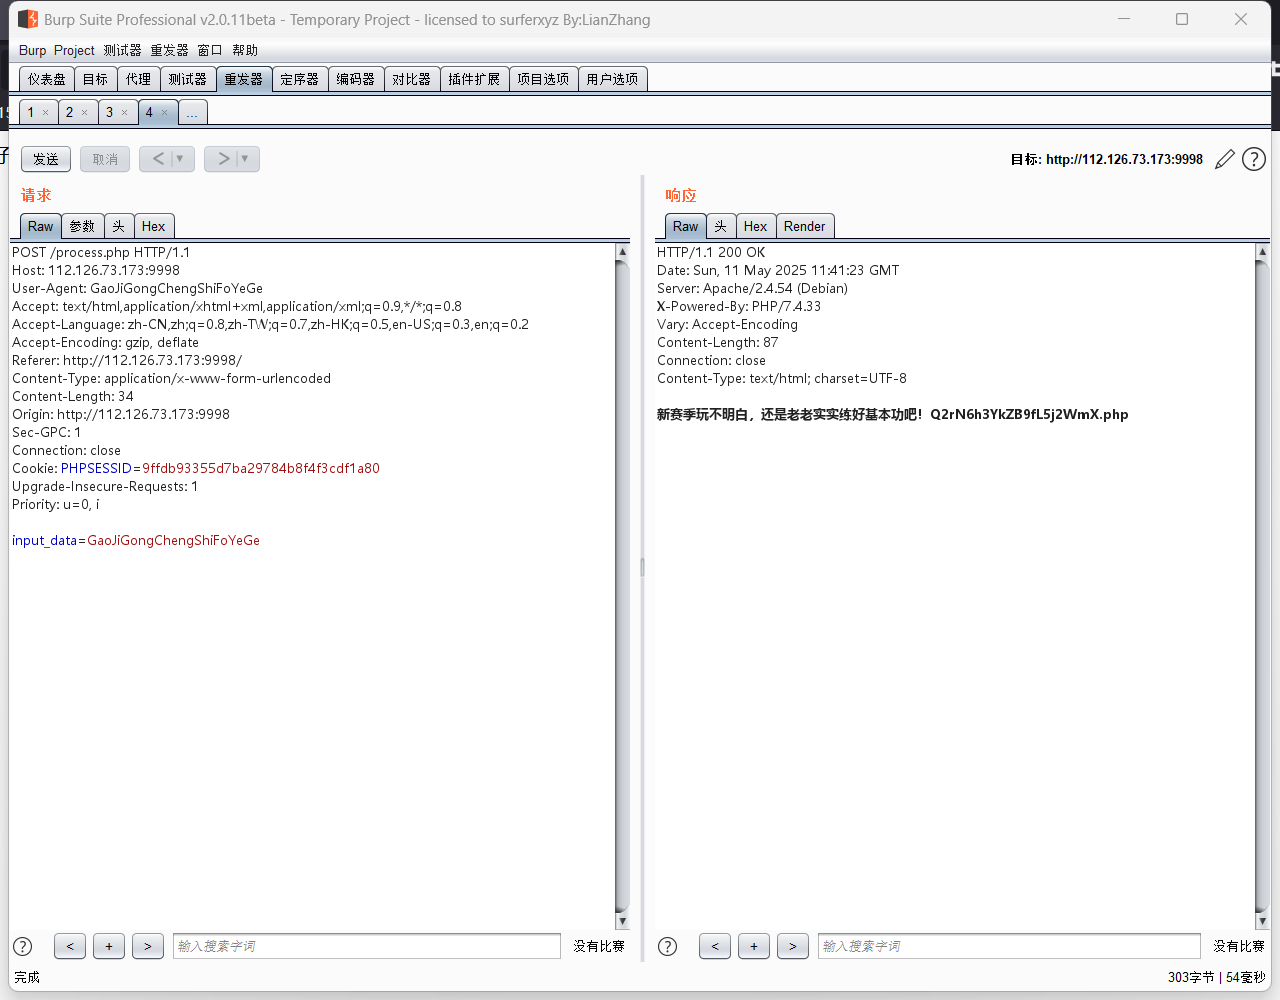Click request search plus options button
This screenshot has height=1000, width=1280.
pyautogui.click(x=109, y=946)
